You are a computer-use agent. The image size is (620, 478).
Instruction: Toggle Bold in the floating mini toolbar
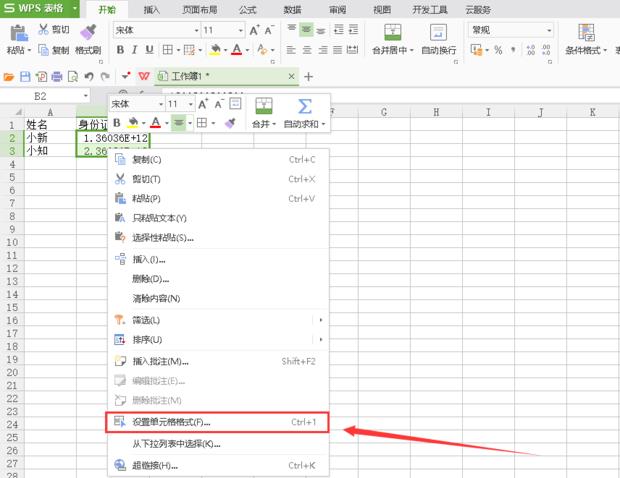click(x=117, y=123)
